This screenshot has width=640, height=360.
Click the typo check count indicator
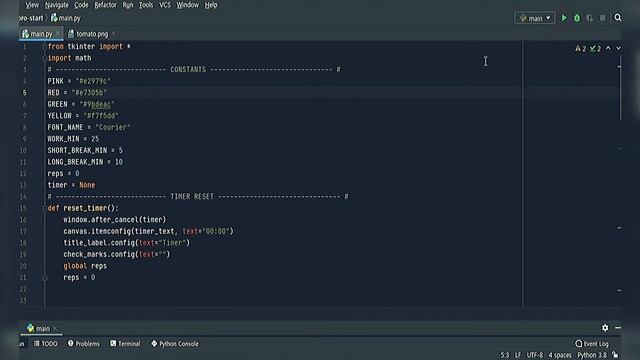(595, 49)
